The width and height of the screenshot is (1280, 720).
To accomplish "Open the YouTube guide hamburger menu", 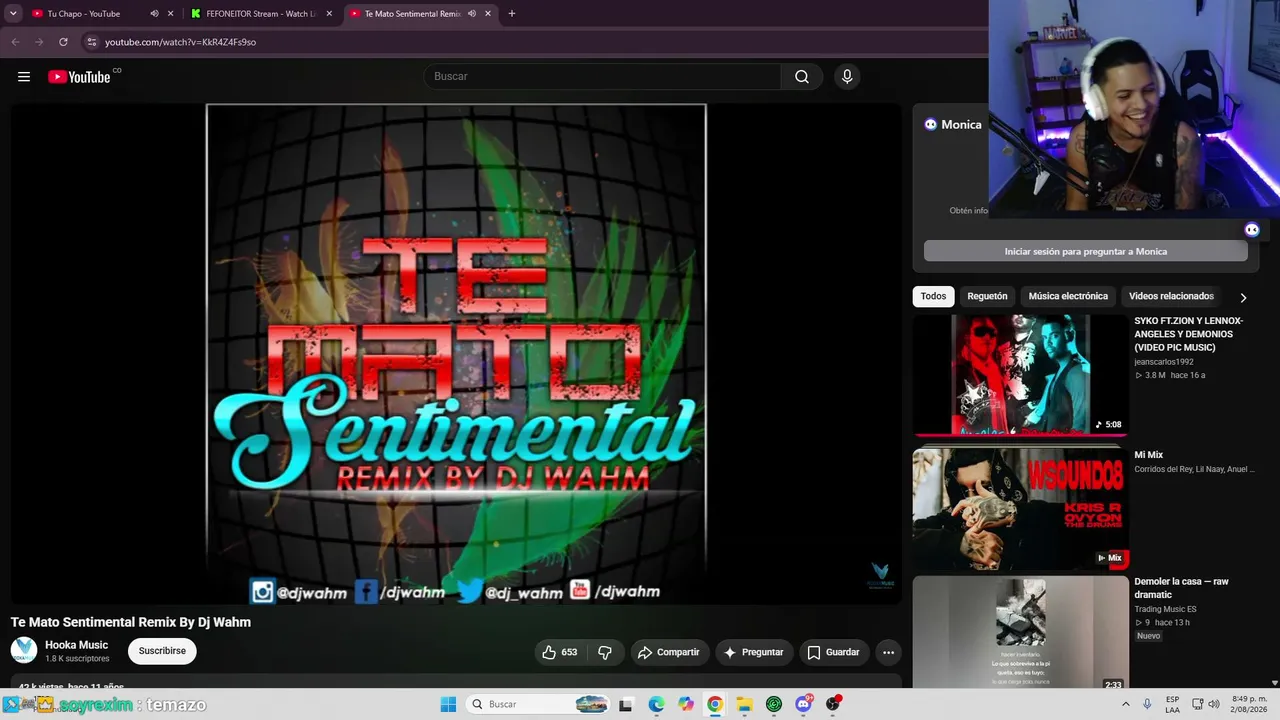I will coord(24,77).
